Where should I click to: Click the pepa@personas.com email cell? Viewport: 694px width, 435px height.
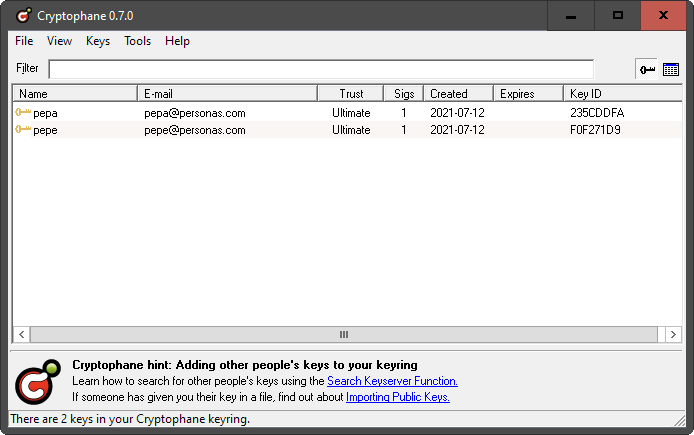point(195,113)
